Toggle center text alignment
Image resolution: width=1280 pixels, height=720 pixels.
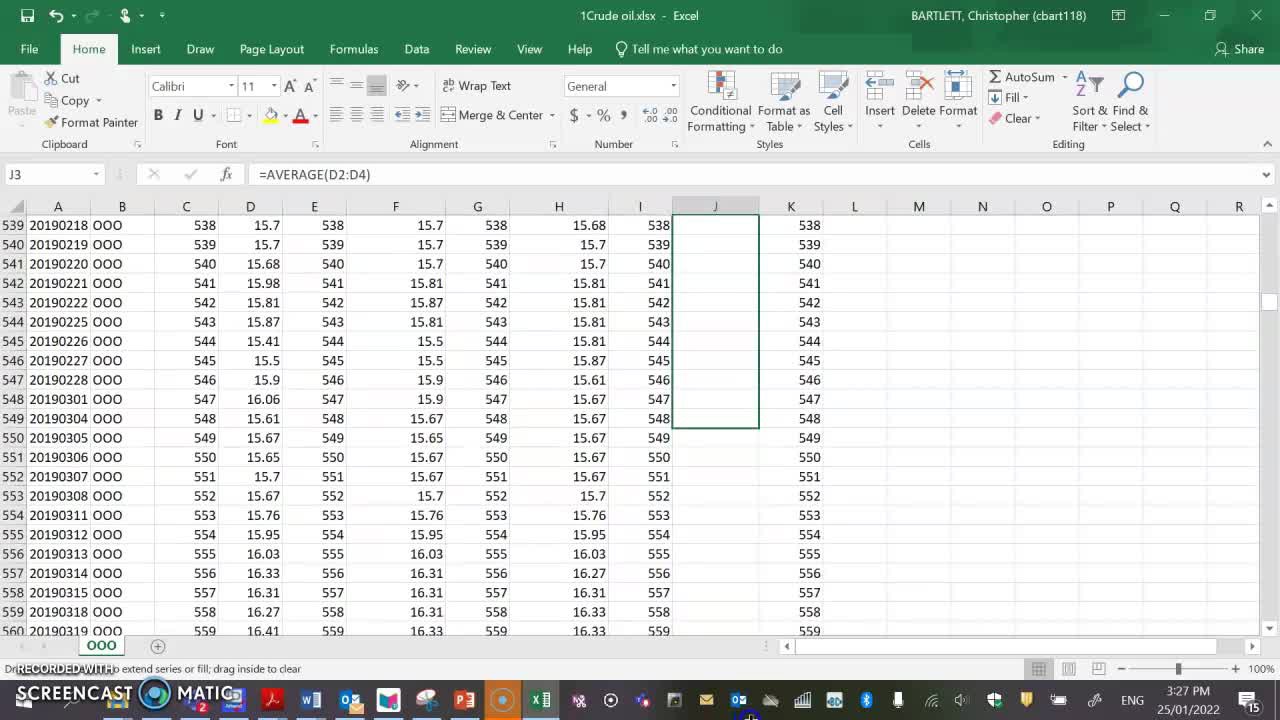(x=355, y=115)
